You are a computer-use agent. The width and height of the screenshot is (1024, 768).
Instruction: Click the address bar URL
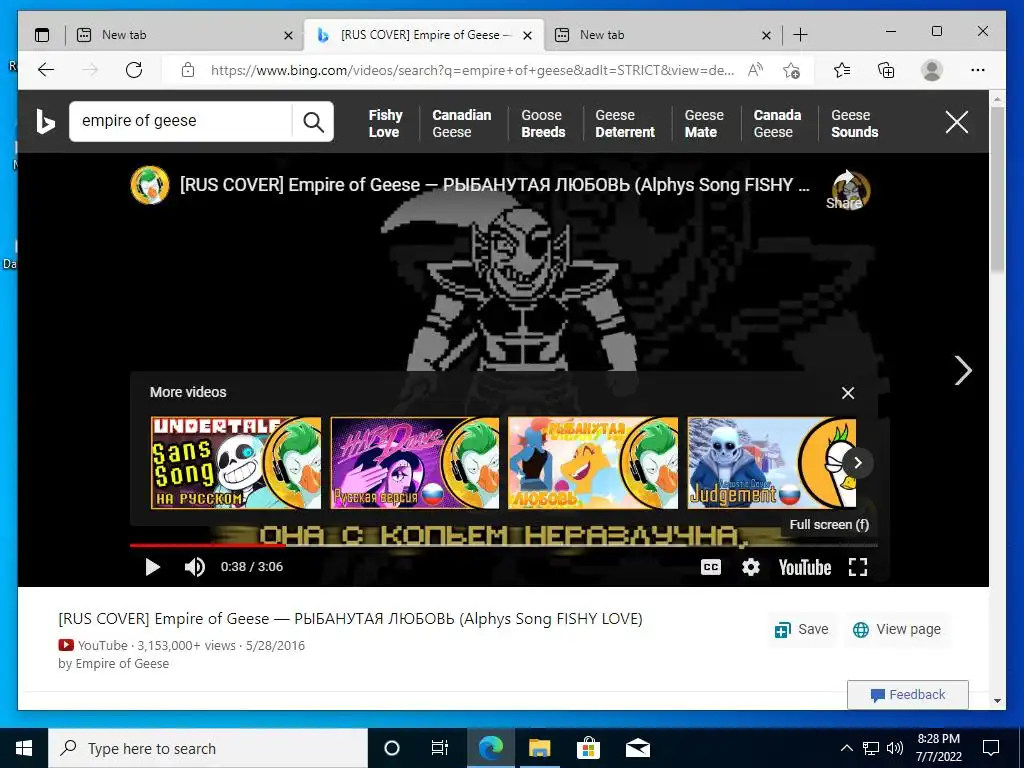[x=472, y=70]
